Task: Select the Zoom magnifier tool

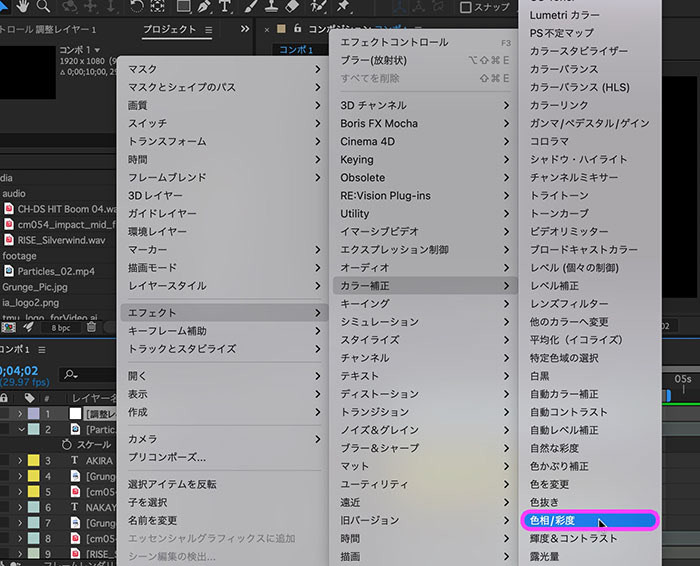Action: pyautogui.click(x=43, y=6)
